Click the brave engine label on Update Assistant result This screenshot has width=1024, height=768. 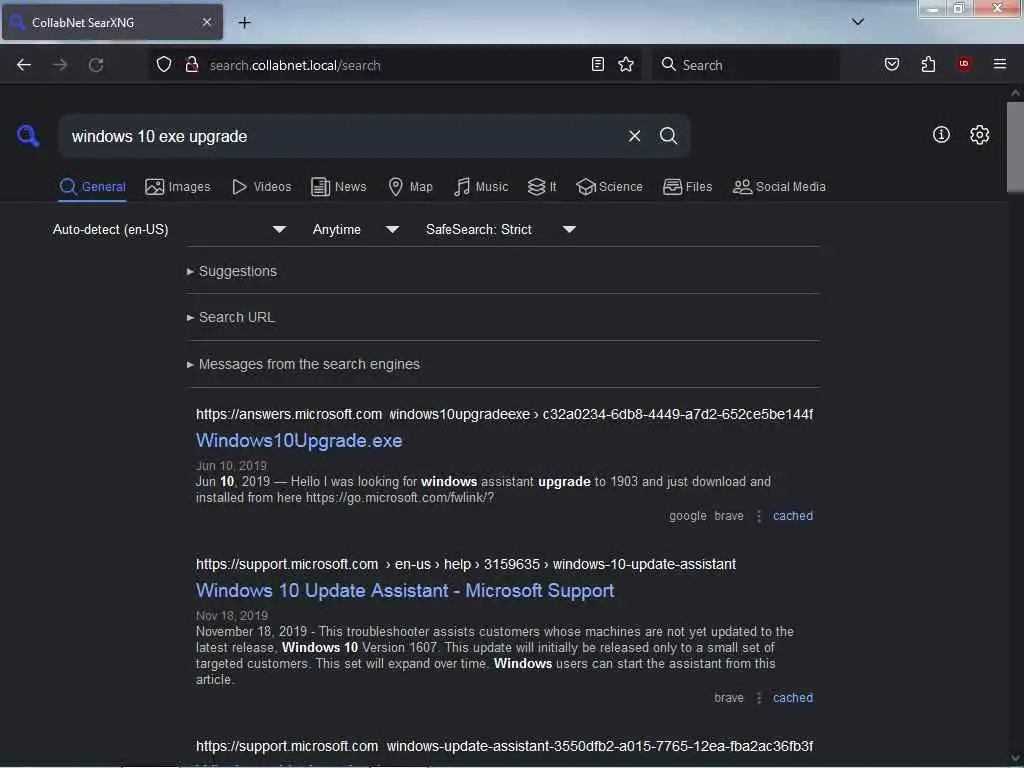coord(729,698)
